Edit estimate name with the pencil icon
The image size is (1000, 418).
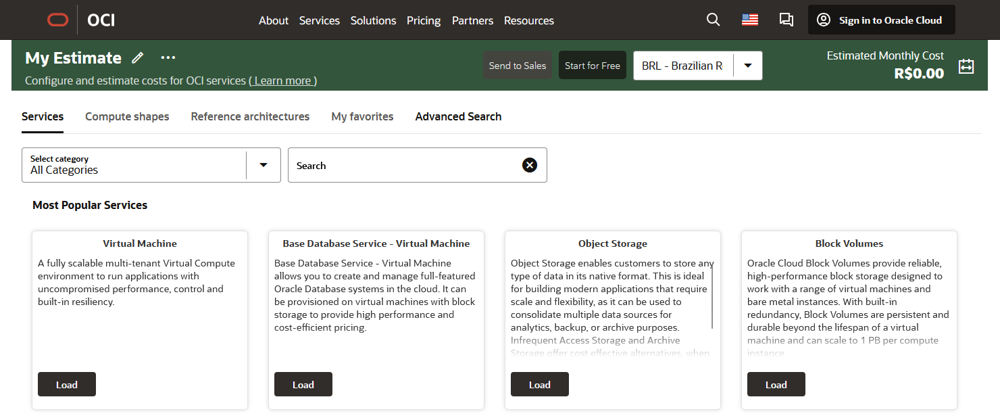pyautogui.click(x=138, y=58)
